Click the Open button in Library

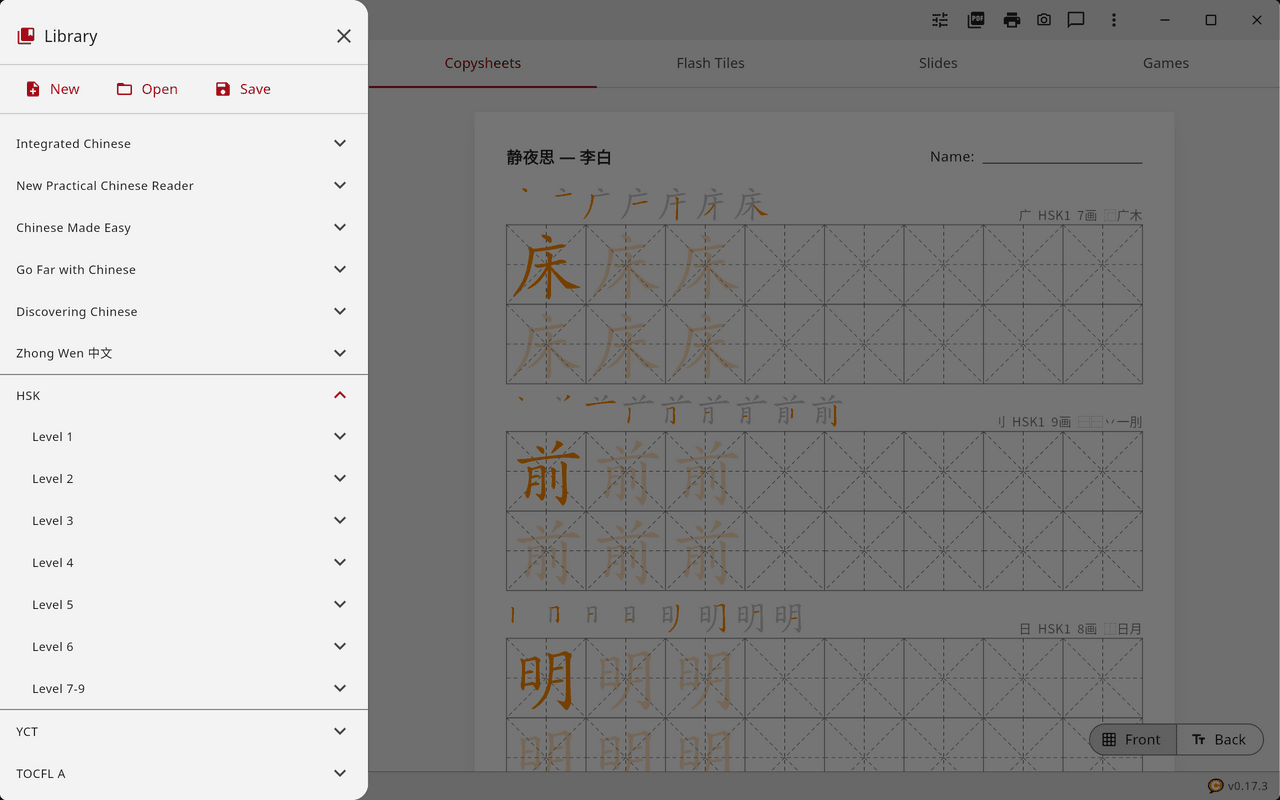pos(147,89)
